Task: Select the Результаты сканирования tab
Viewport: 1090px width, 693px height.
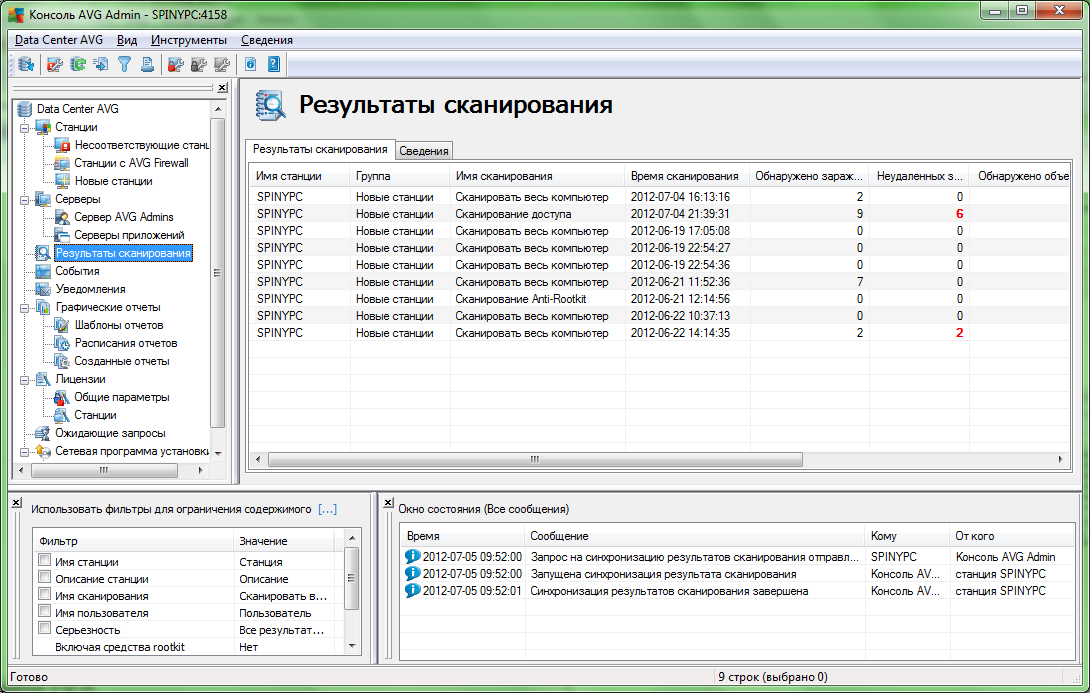Action: pos(320,149)
